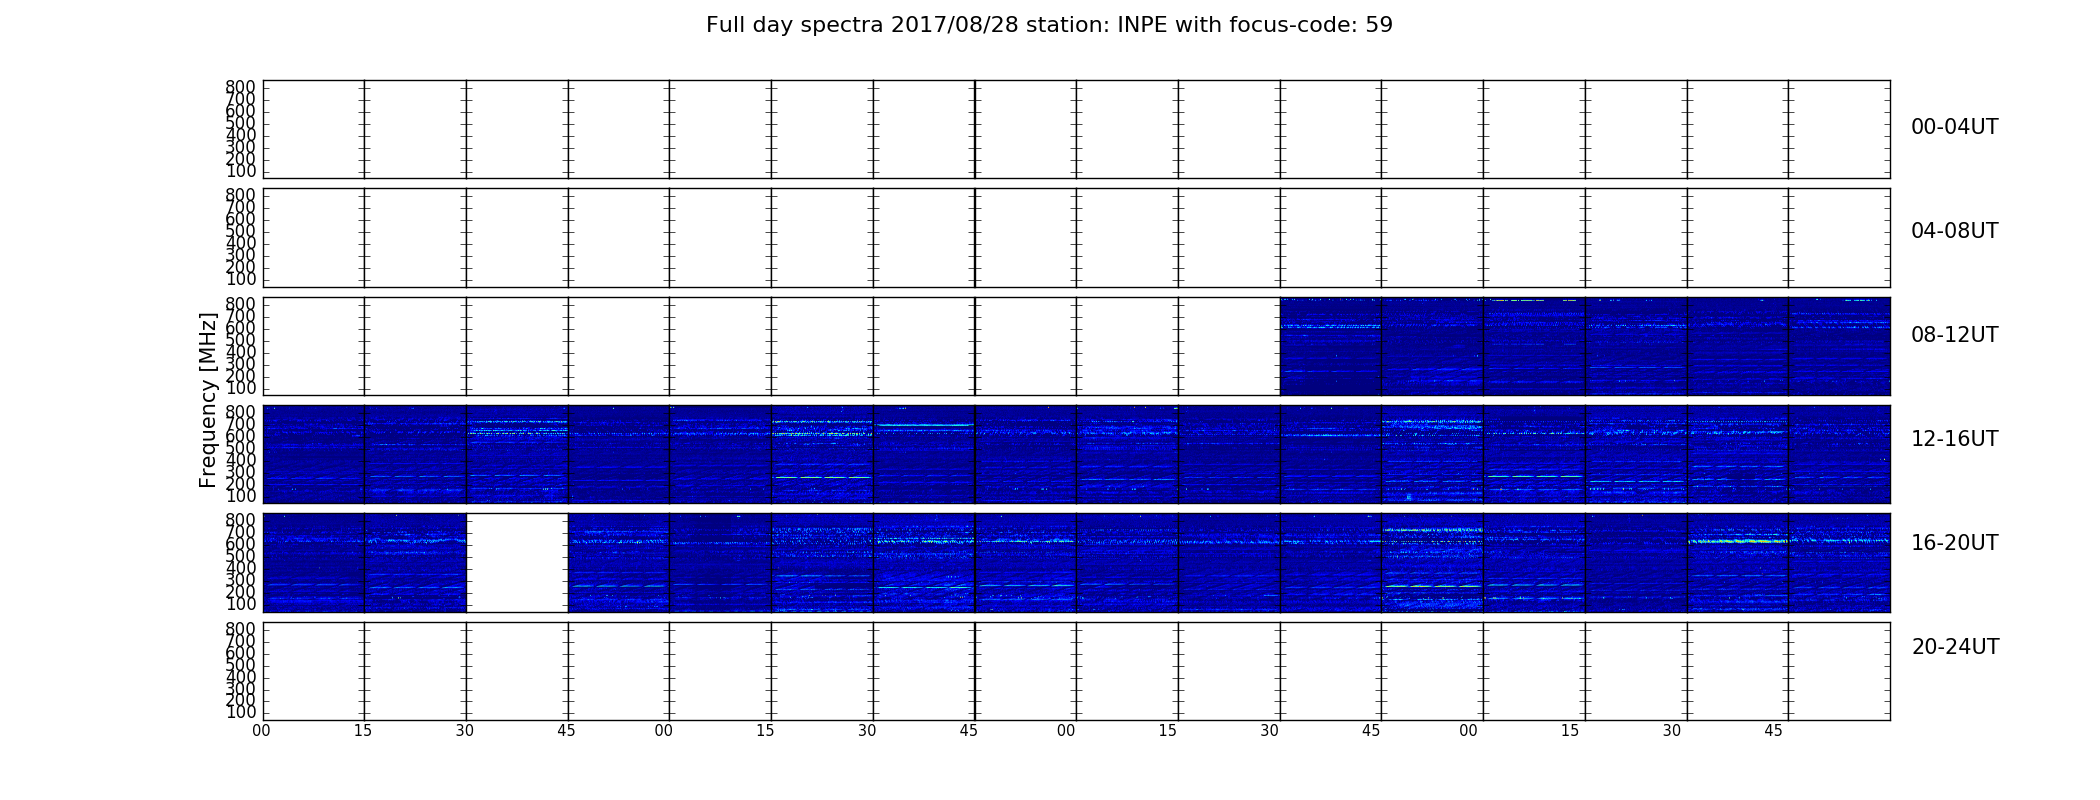The image size is (2100, 800).
Task: Click the plot title 'Full day spectra 2017/08/28'
Action: point(1049,25)
